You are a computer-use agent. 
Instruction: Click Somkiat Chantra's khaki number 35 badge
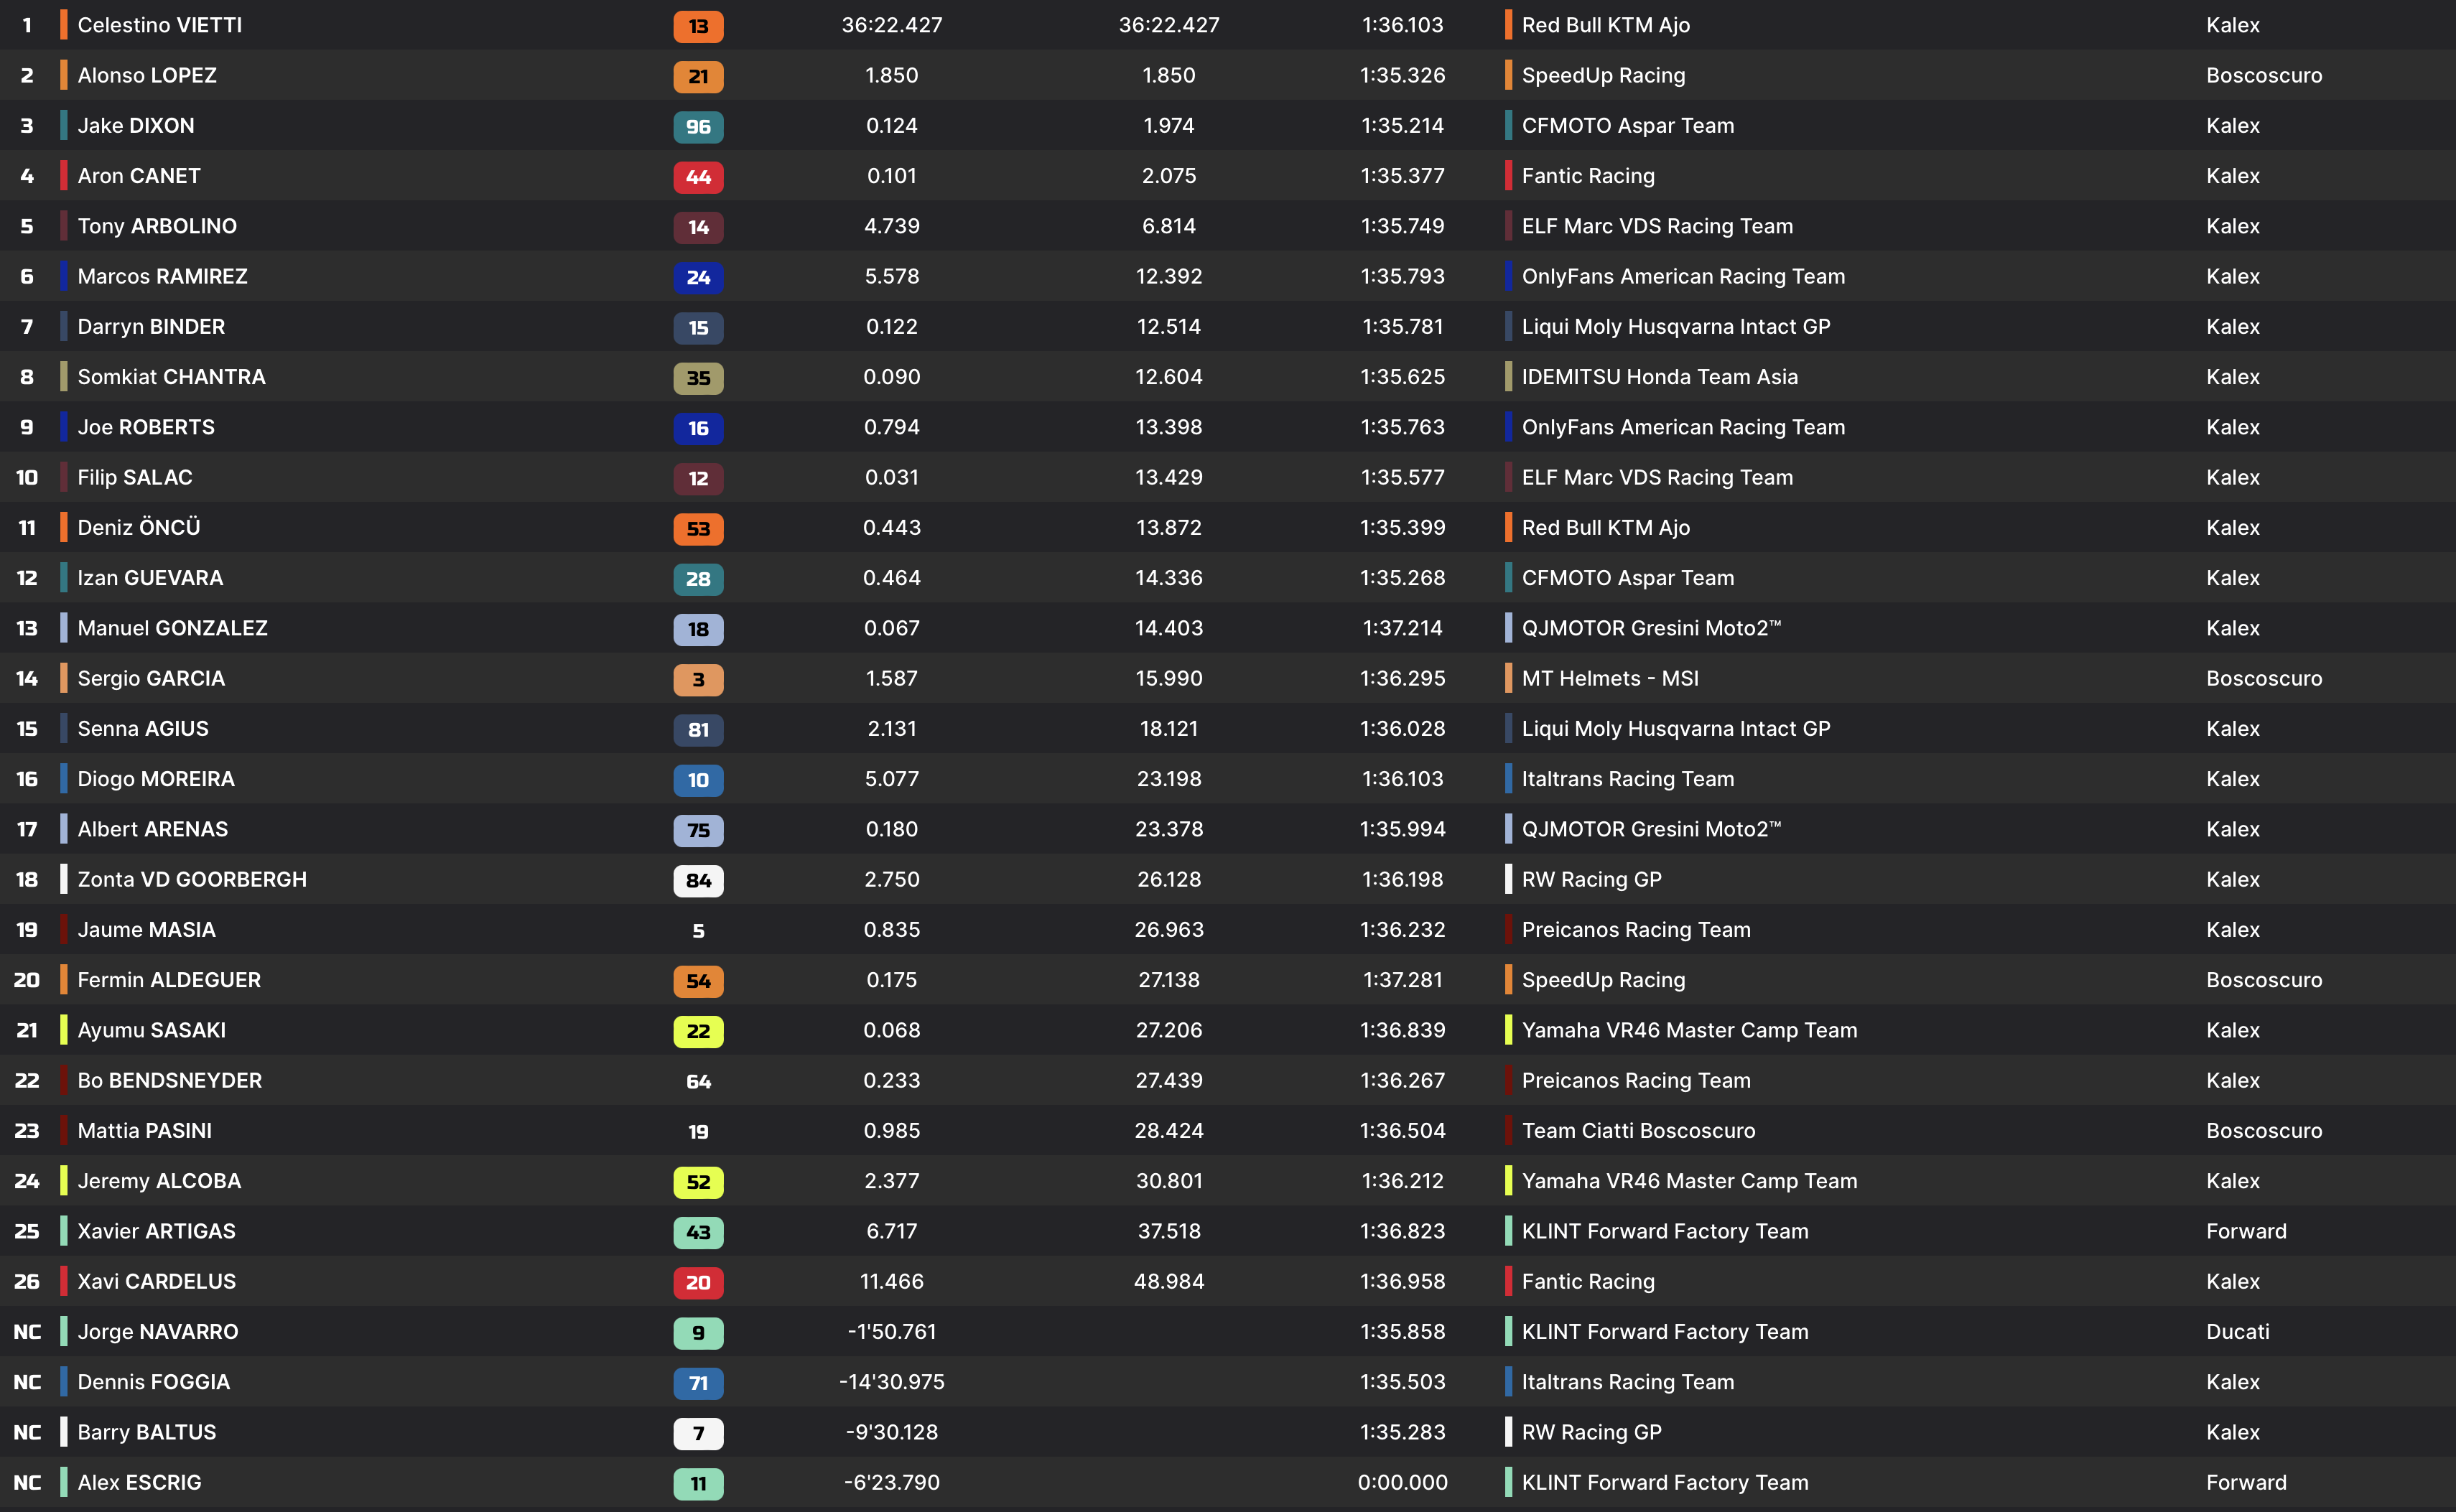click(x=698, y=378)
